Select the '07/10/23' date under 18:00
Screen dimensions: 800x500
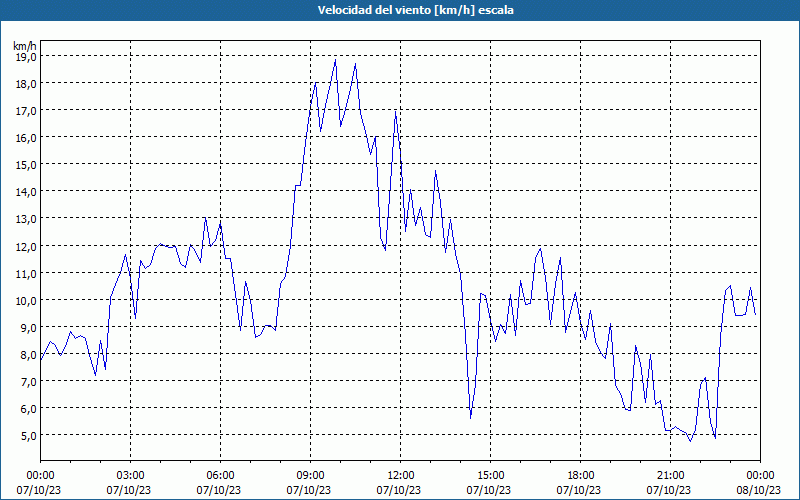(579, 490)
